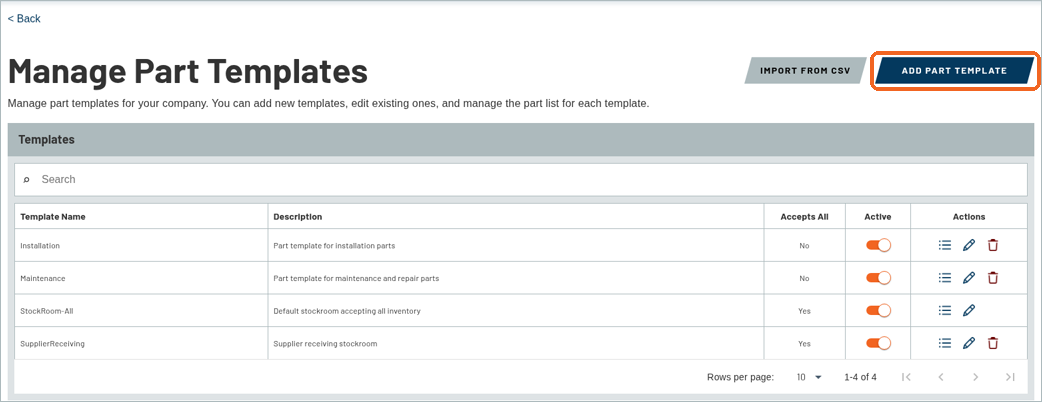Edit the Installation template pencil icon
This screenshot has width=1042, height=402.
tap(969, 245)
